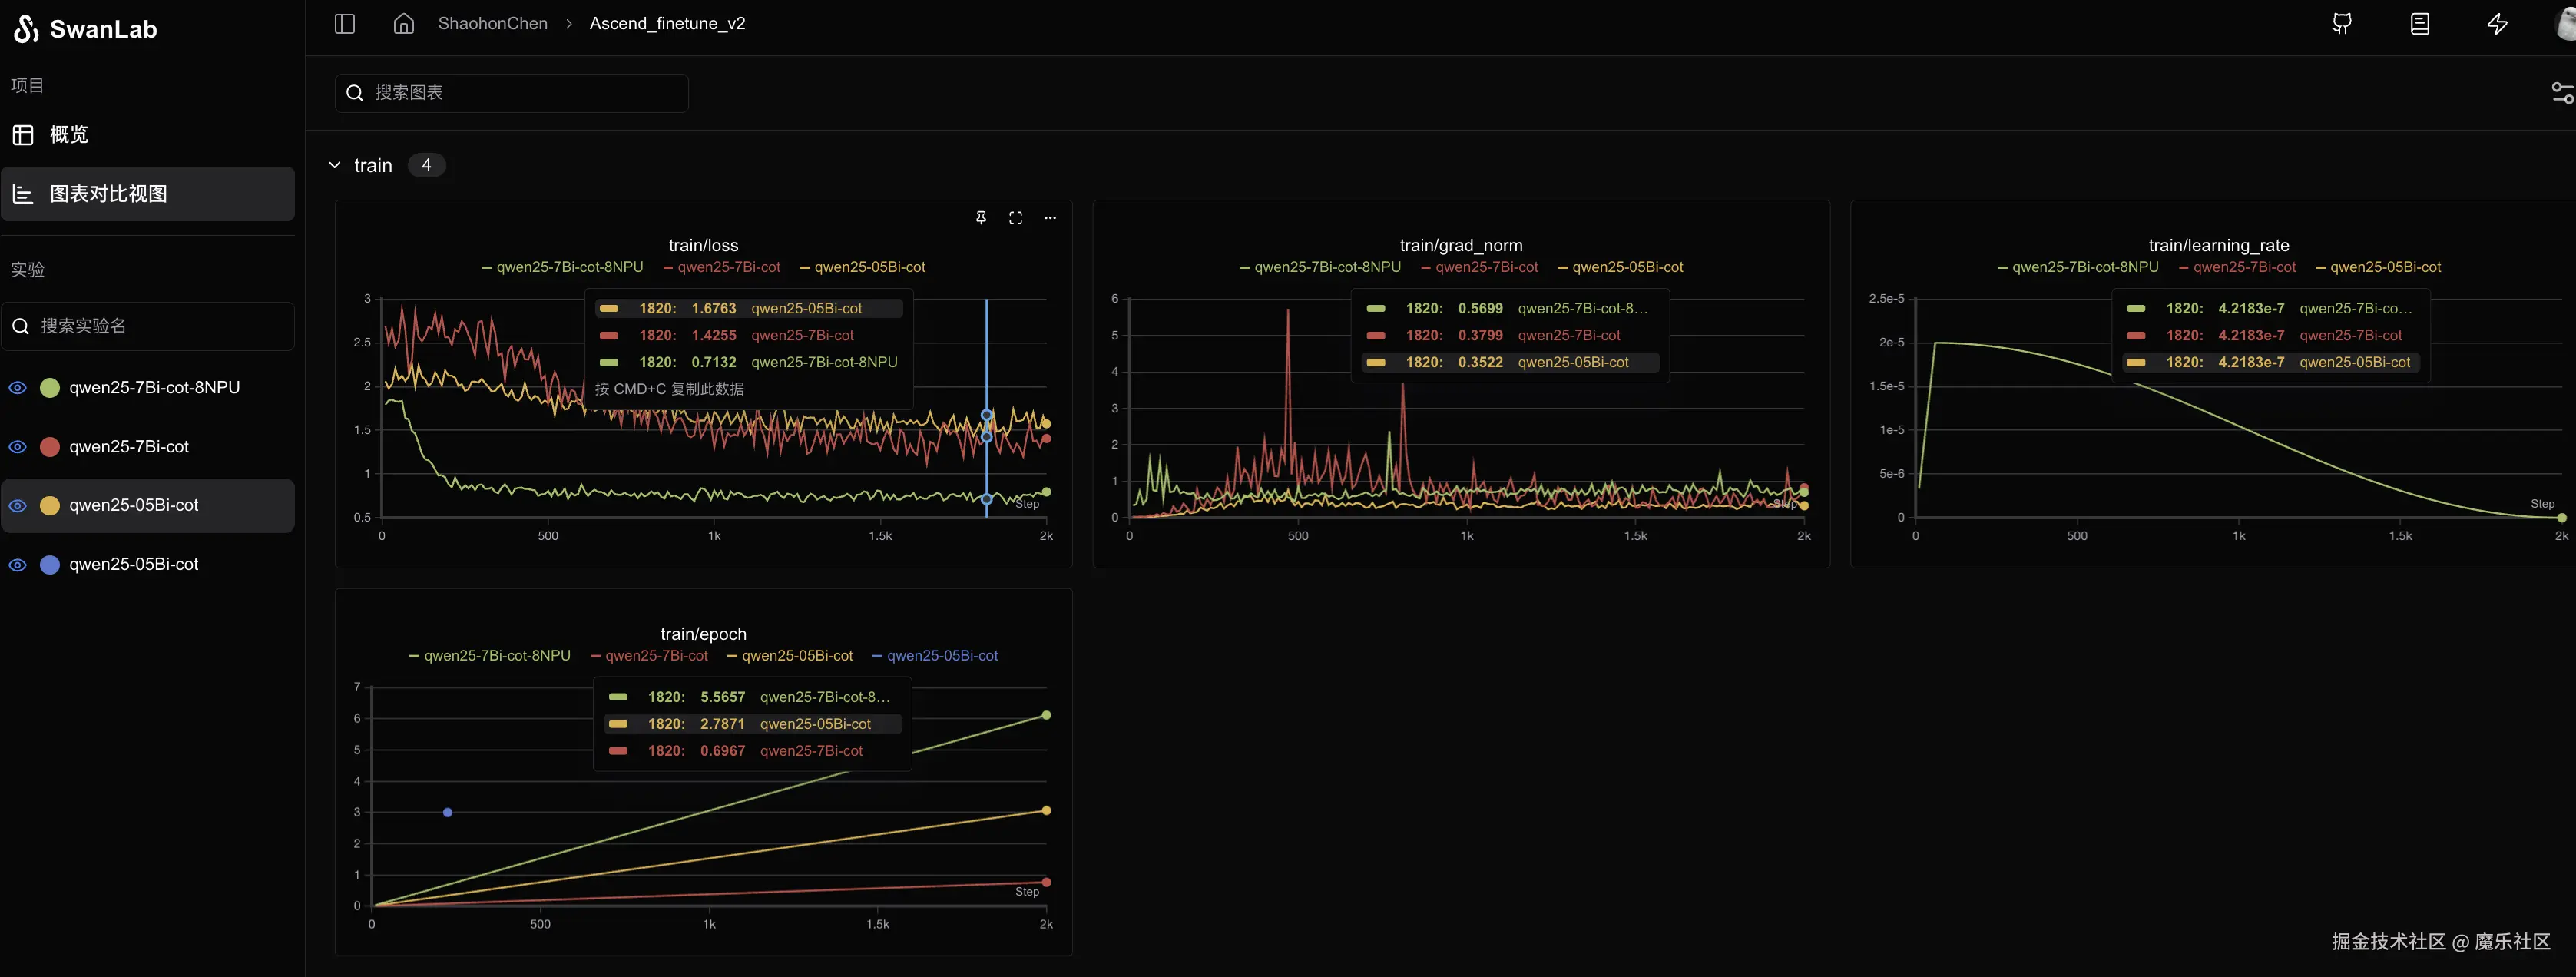Click the yellow qwen25-05Bi-cot color dot
This screenshot has height=977, width=2576.
(50, 506)
